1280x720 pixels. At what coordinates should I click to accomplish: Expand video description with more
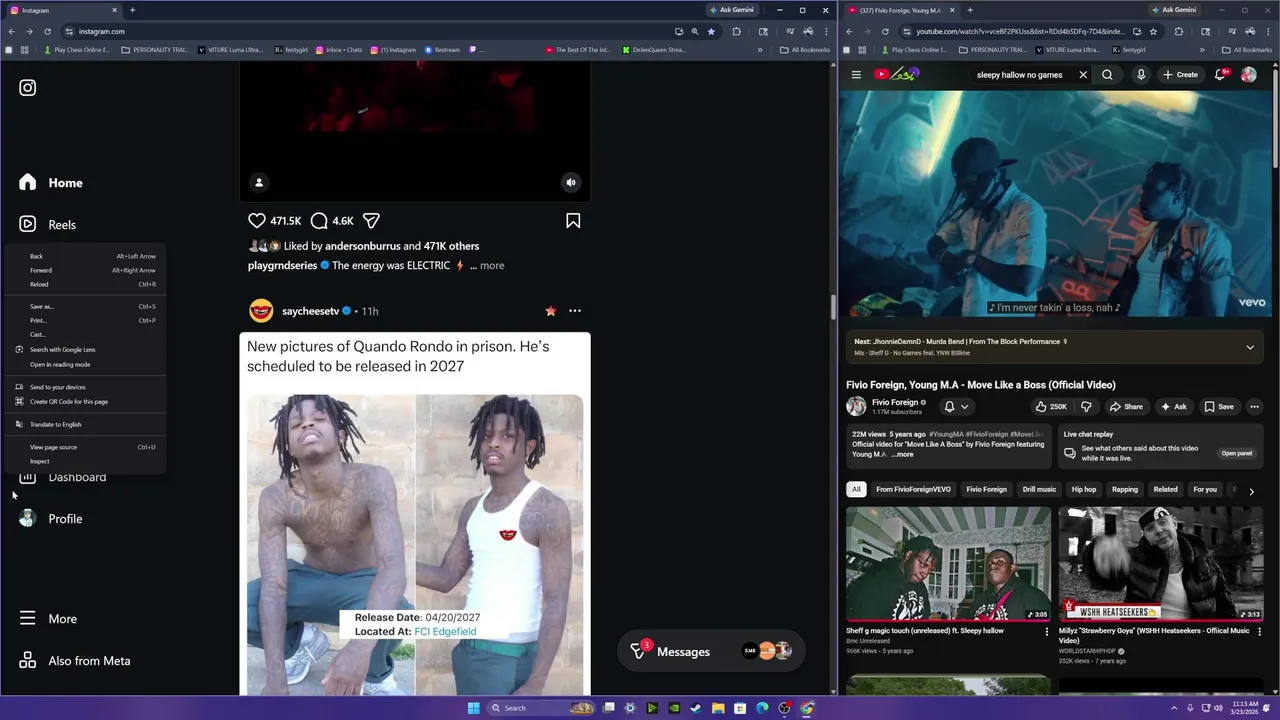[903, 455]
